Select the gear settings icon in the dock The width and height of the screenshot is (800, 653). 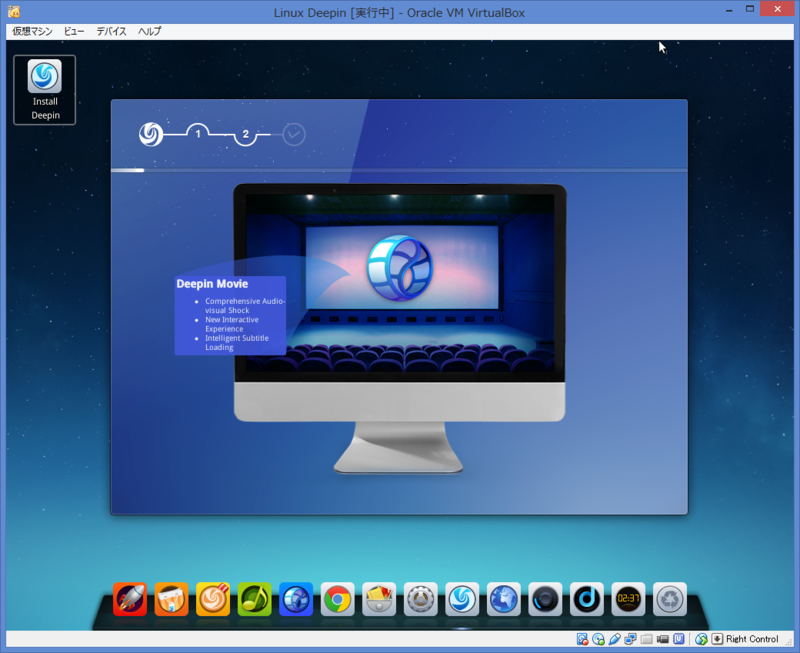(x=419, y=600)
